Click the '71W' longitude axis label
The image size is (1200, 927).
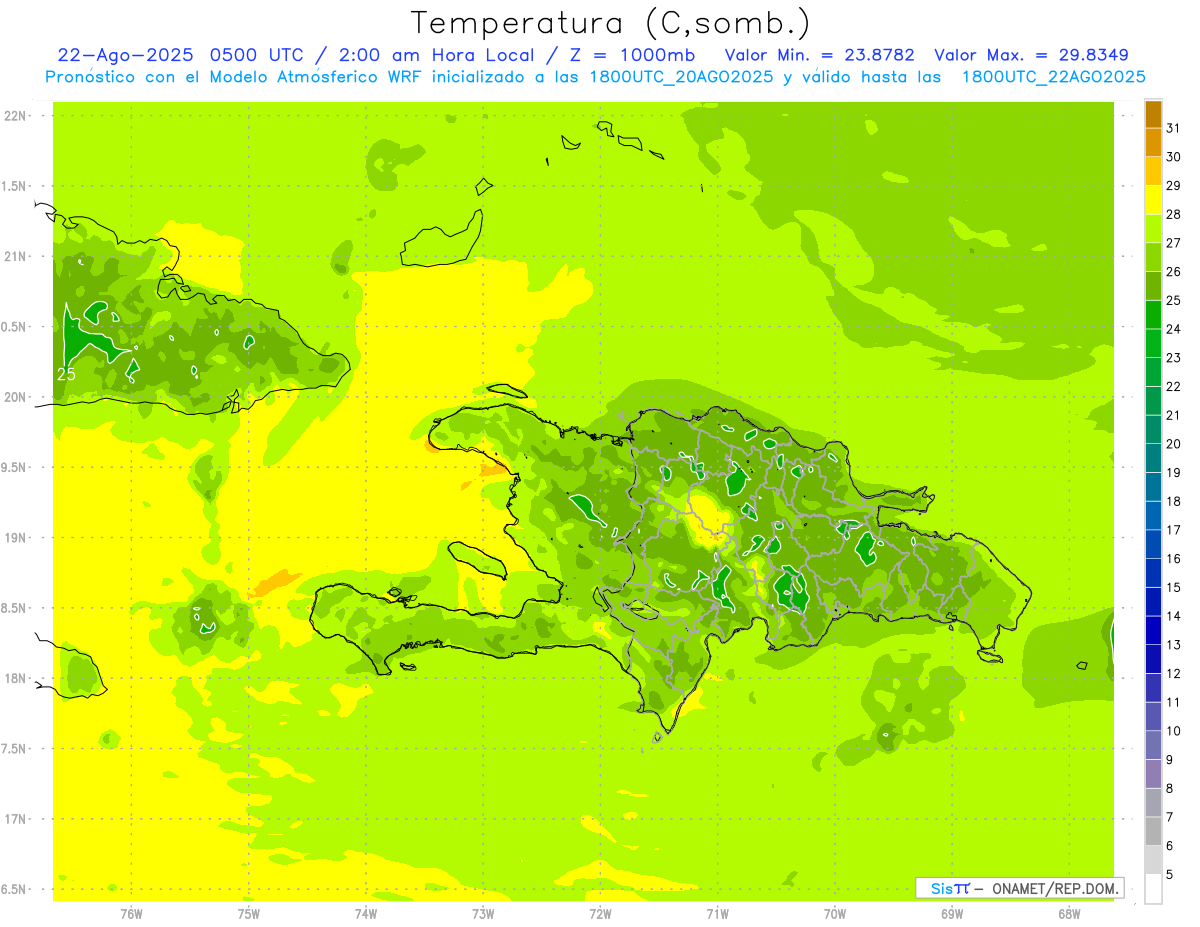click(717, 913)
